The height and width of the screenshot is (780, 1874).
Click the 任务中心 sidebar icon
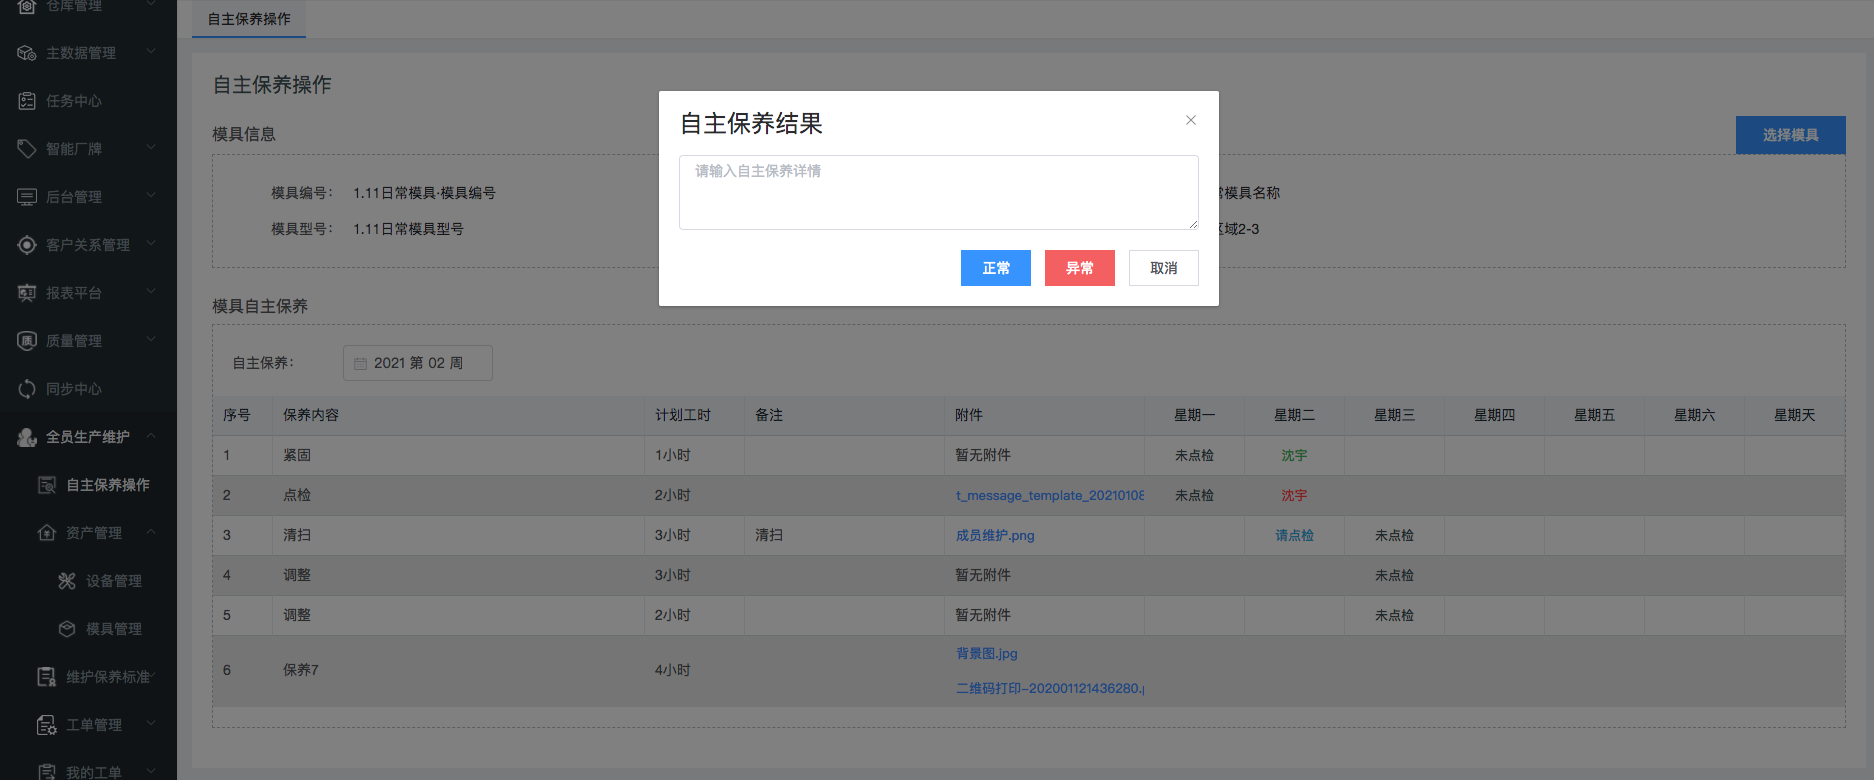point(27,101)
